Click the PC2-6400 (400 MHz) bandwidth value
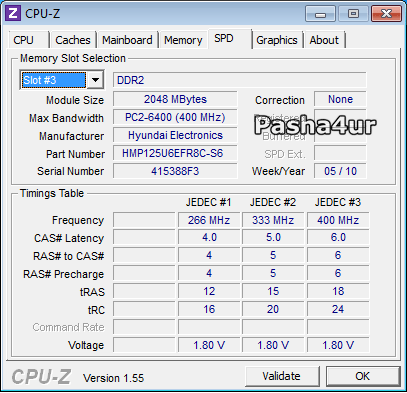The width and height of the screenshot is (407, 393). coord(175,117)
